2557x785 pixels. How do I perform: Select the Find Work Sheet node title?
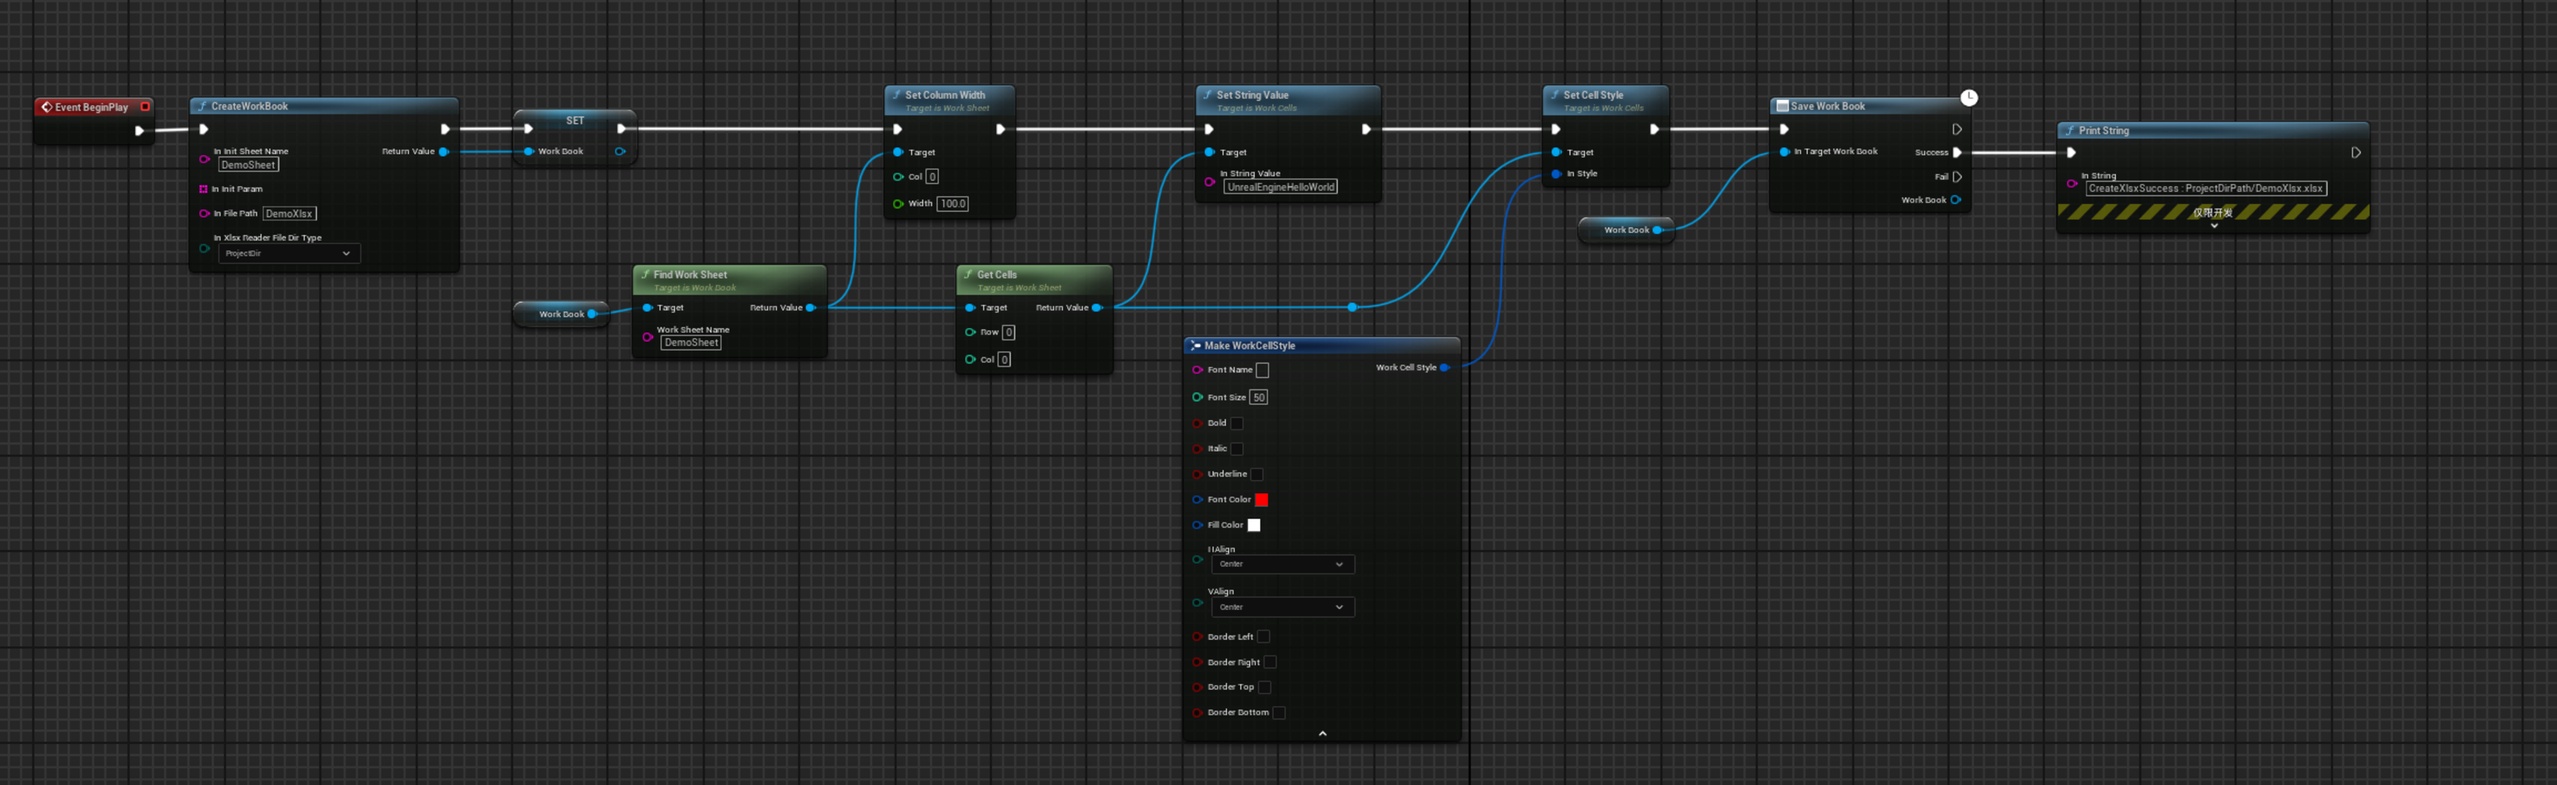[690, 275]
